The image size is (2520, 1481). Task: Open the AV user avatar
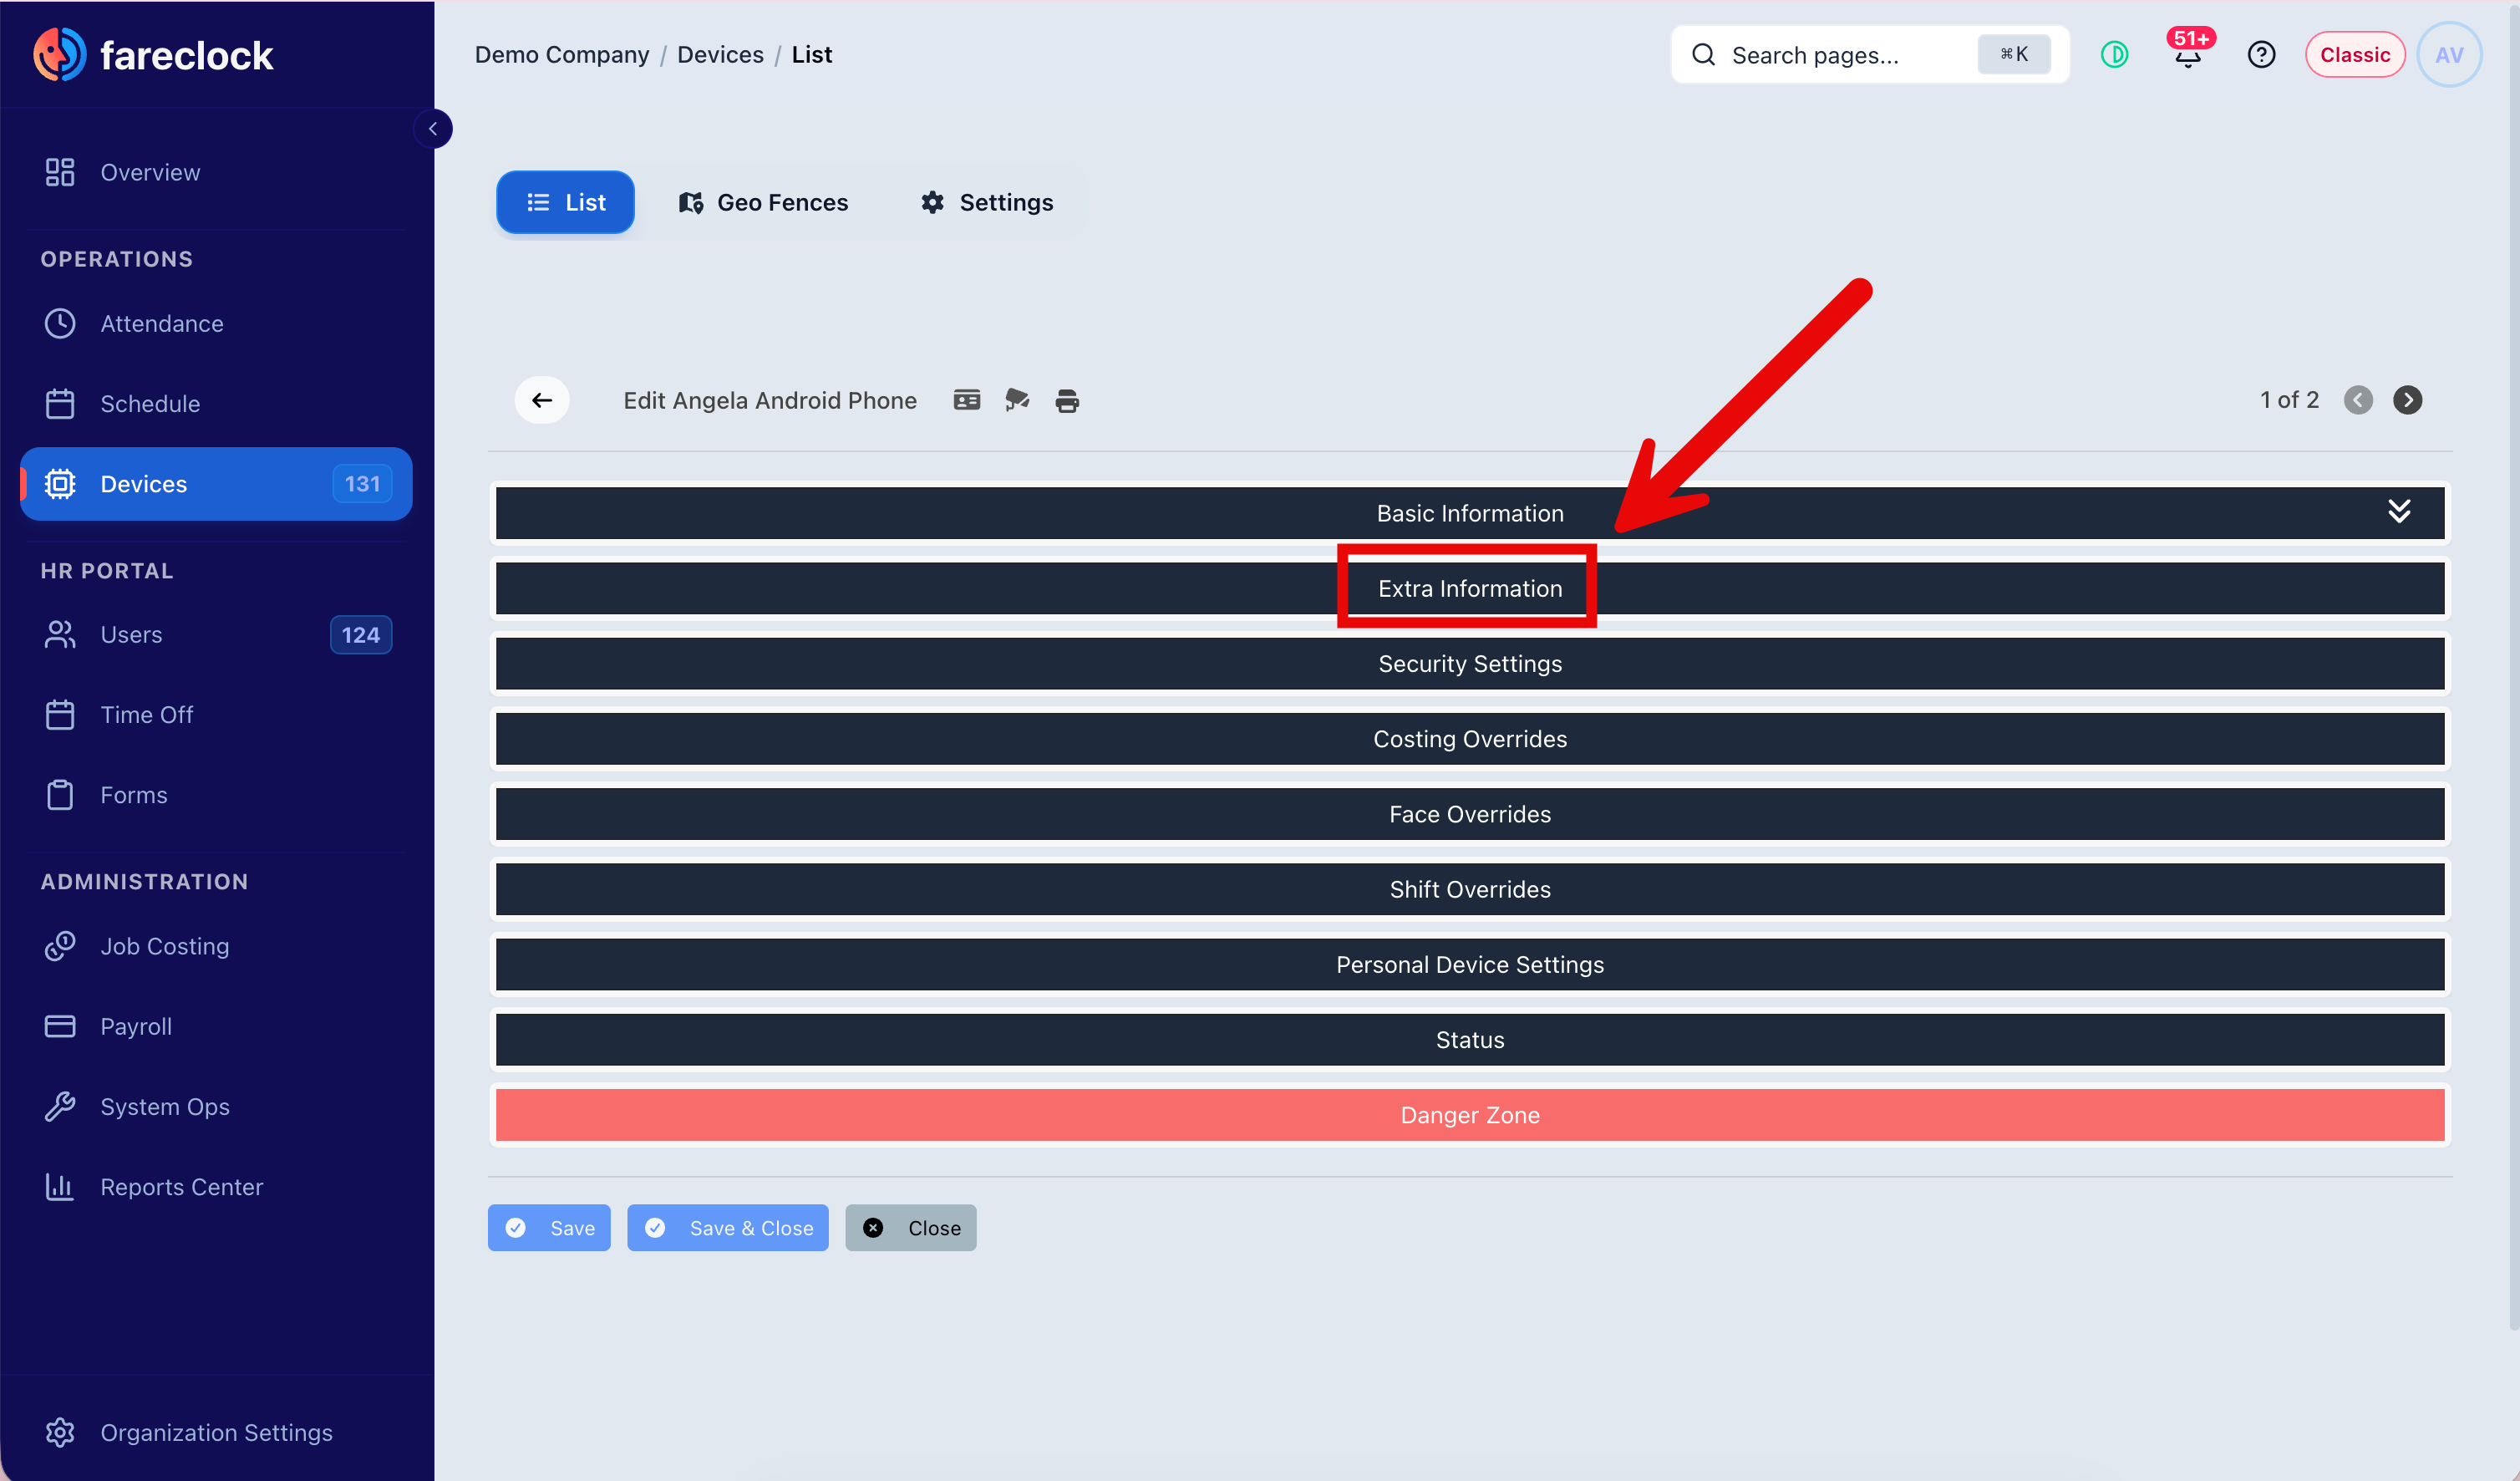pos(2449,55)
